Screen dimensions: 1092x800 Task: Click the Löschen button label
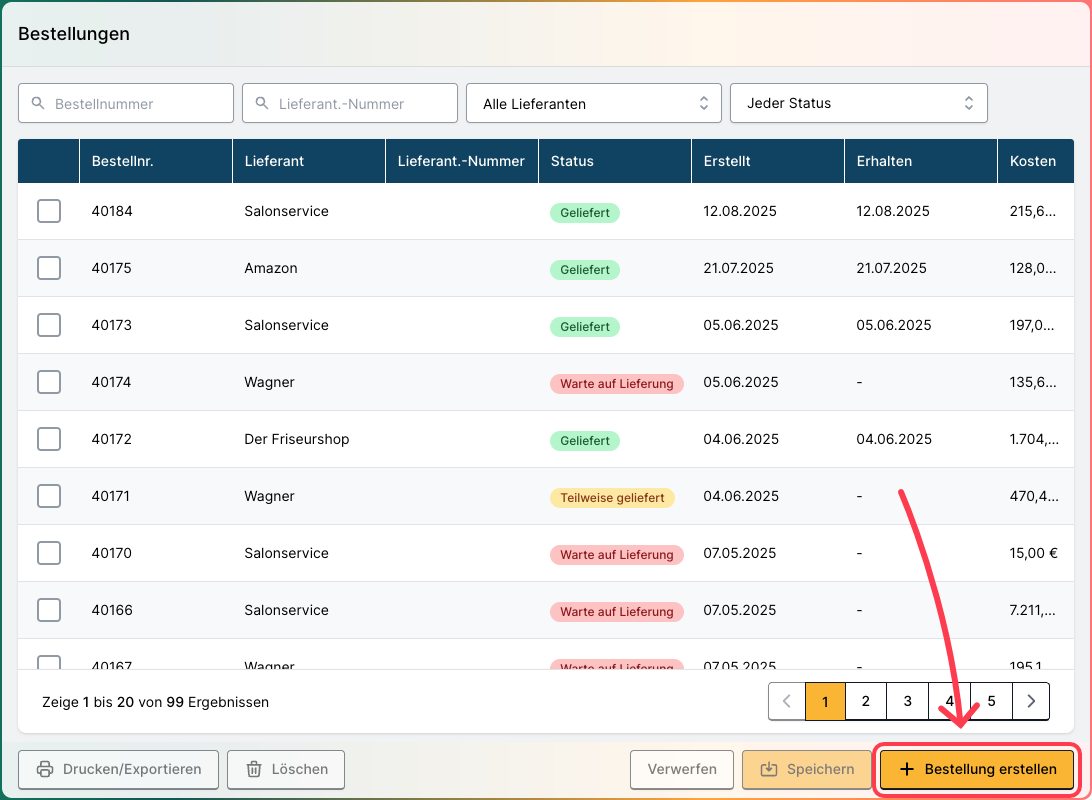[x=299, y=769]
